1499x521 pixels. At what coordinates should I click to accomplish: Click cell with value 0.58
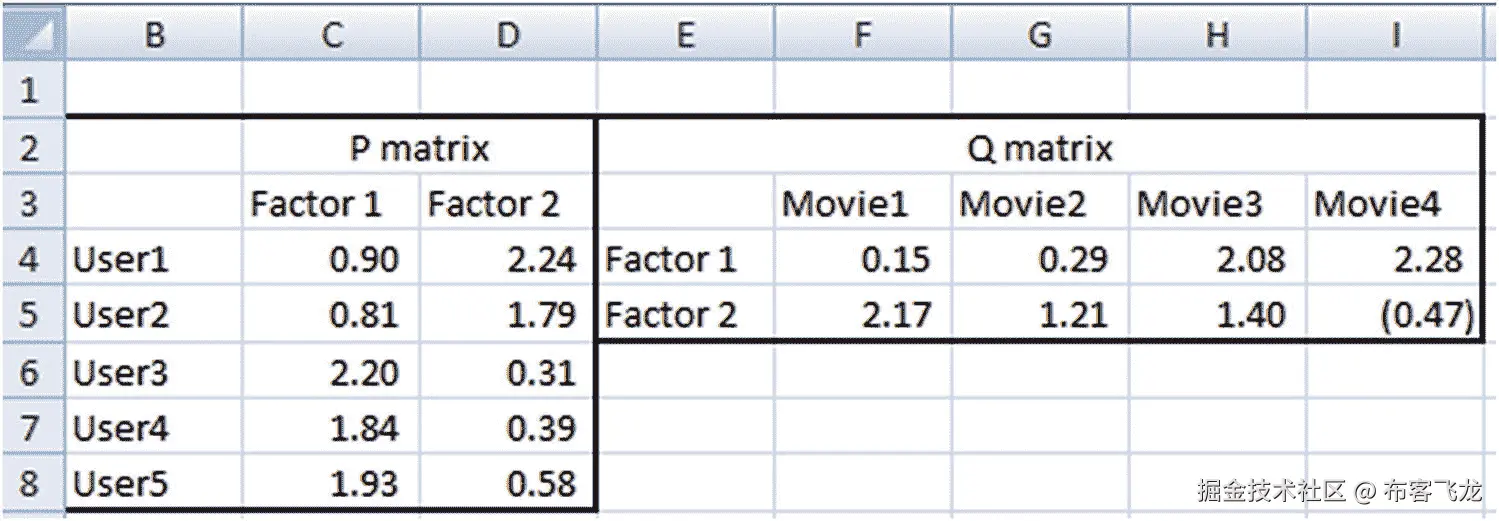pyautogui.click(x=507, y=485)
